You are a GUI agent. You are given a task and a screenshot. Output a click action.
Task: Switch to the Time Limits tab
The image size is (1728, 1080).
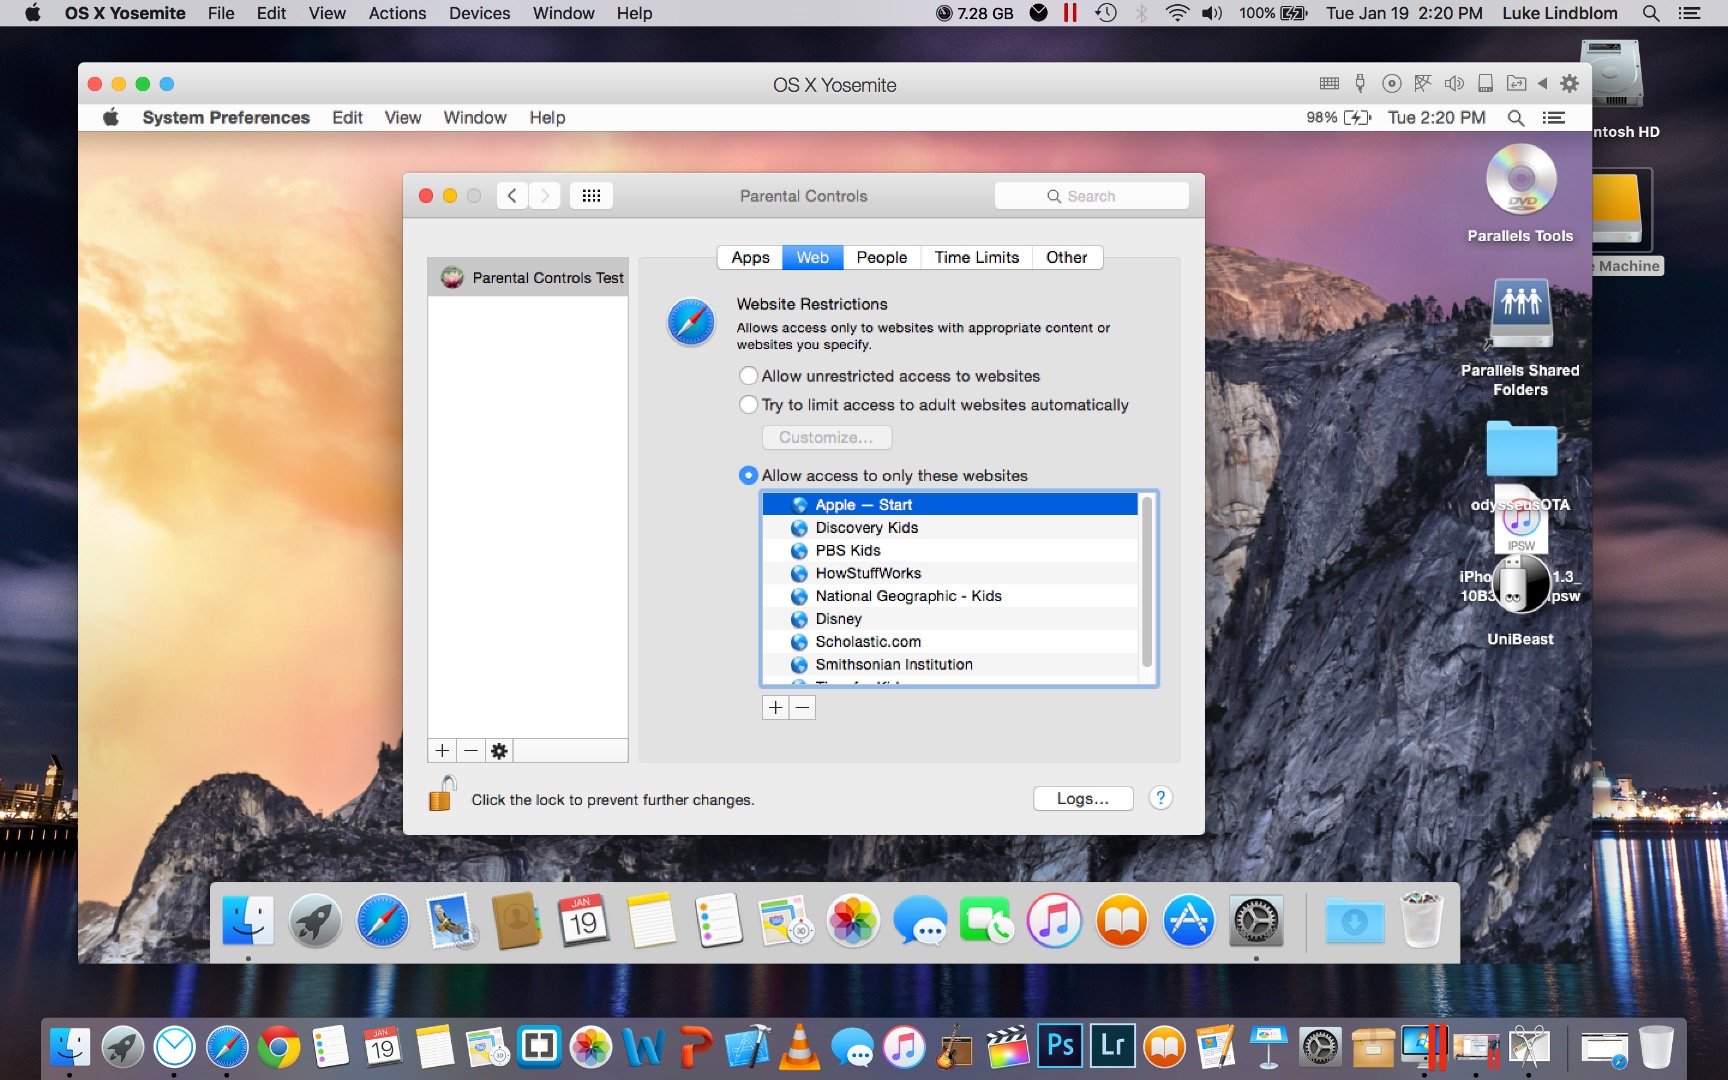(977, 258)
